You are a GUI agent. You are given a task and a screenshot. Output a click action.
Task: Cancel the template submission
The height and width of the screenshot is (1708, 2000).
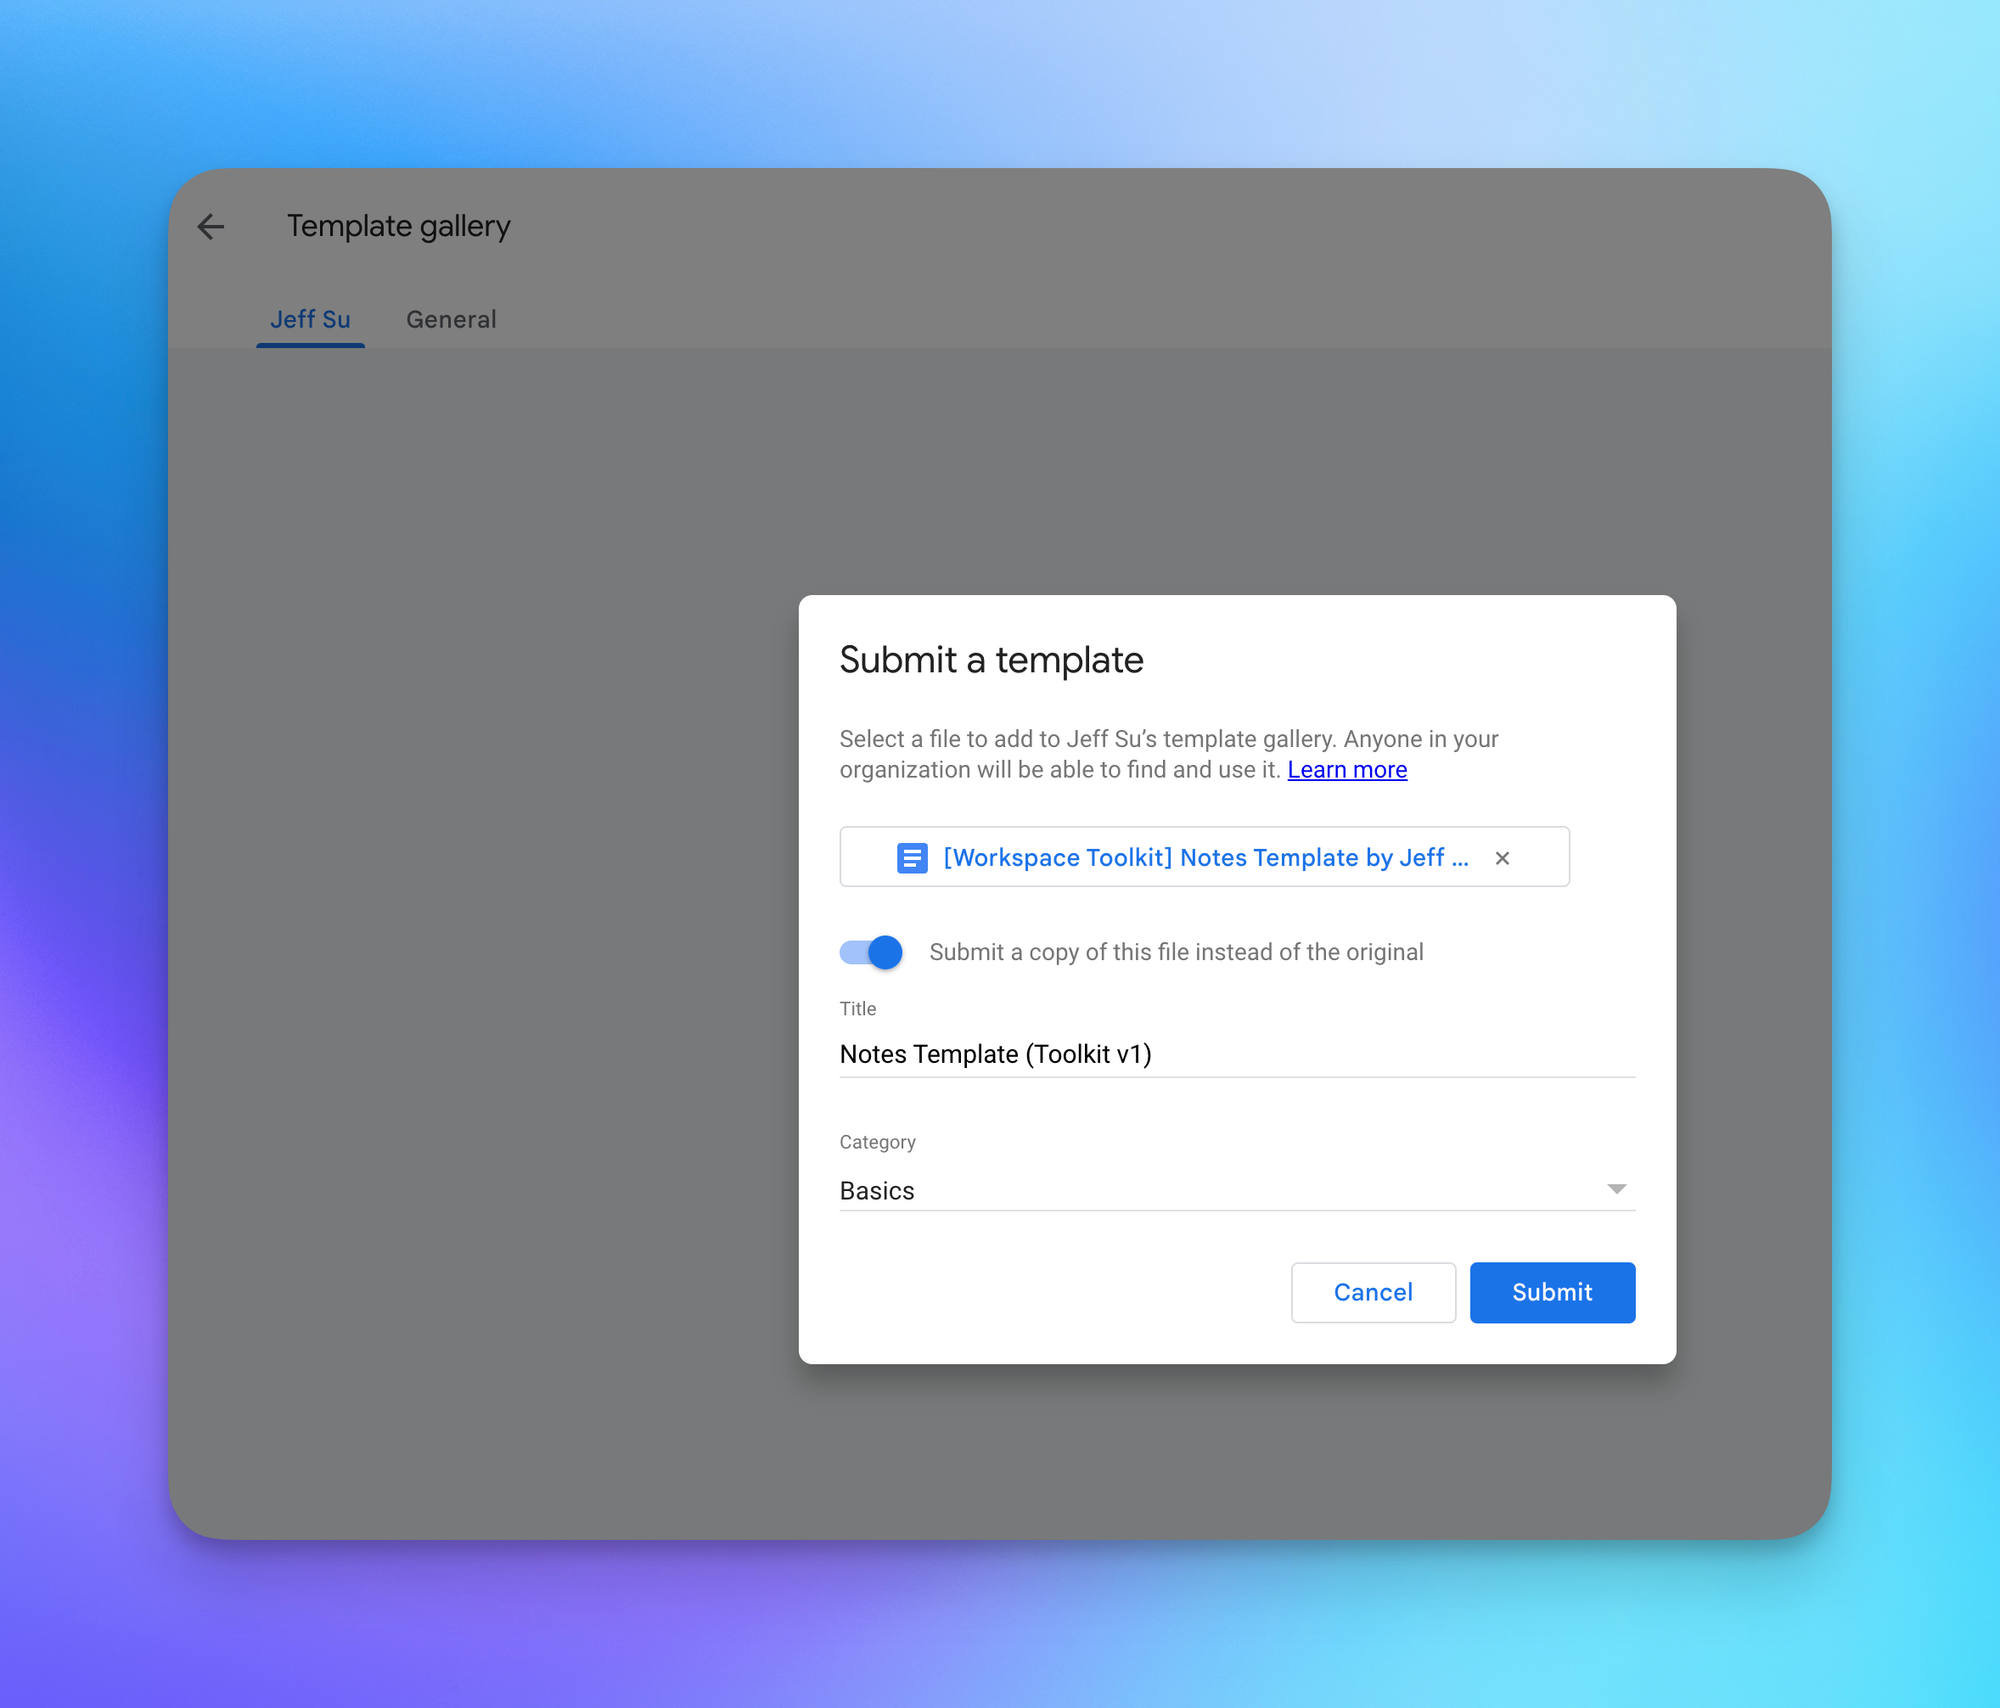pyautogui.click(x=1372, y=1292)
